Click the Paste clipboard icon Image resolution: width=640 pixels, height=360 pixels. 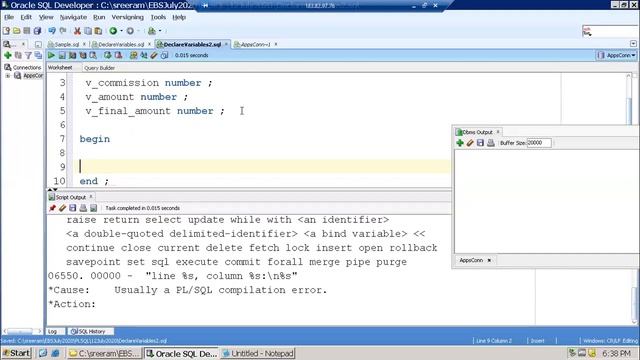pyautogui.click(x=98, y=31)
